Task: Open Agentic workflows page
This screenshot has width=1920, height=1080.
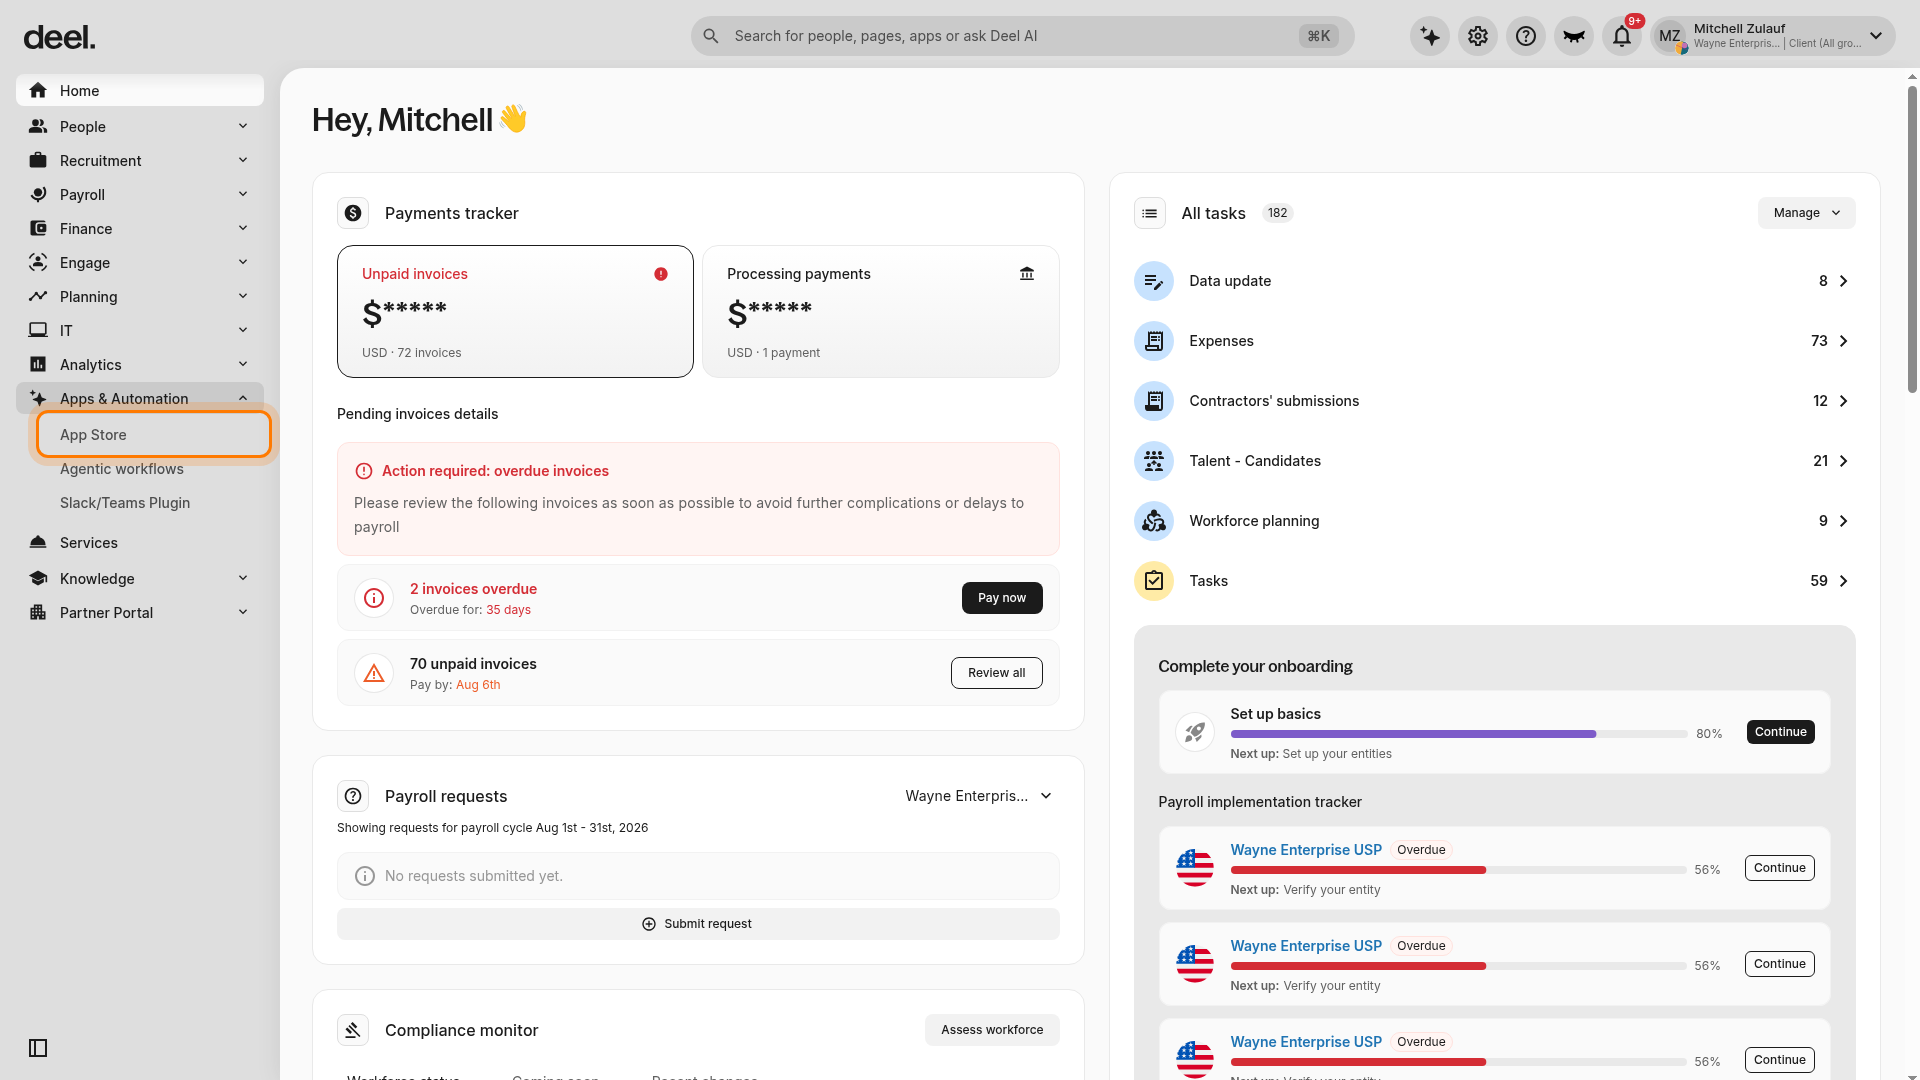Action: click(122, 469)
